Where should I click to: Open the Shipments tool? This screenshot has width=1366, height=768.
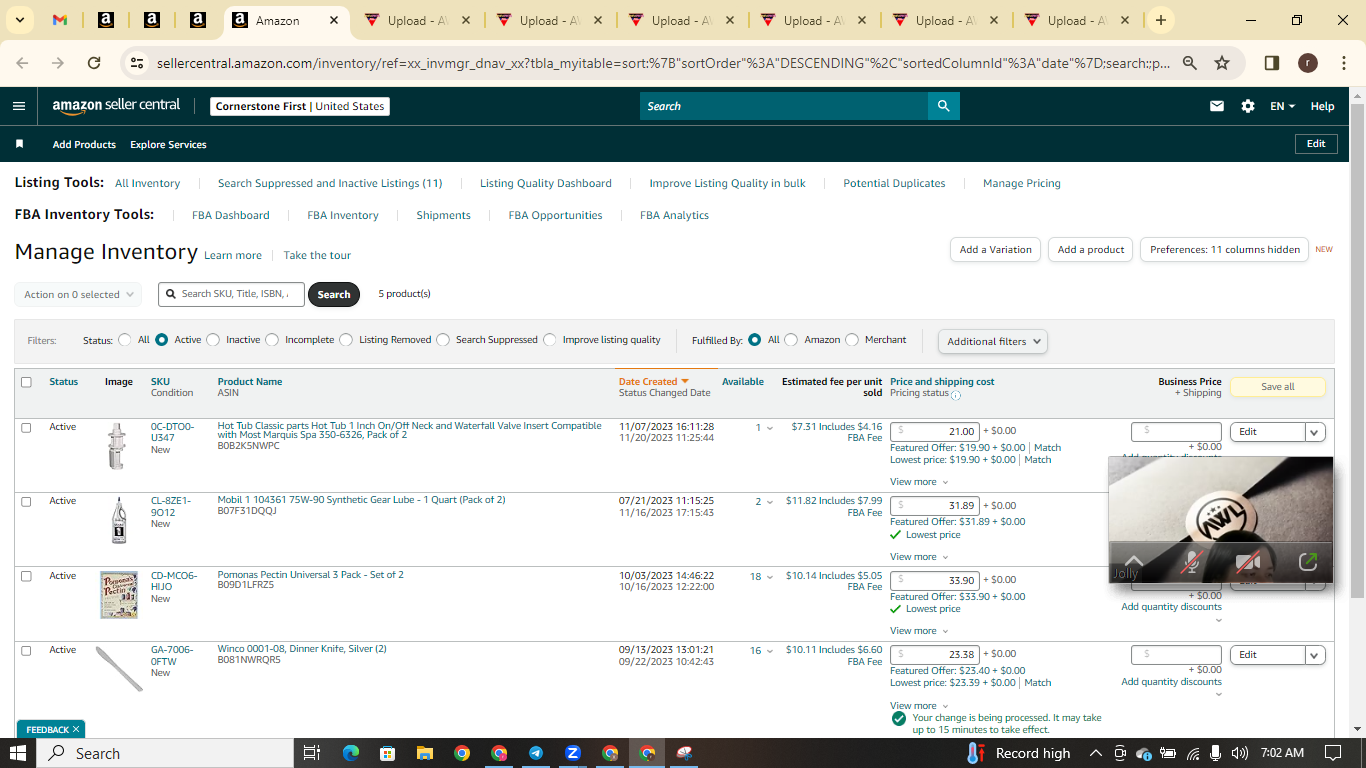(x=443, y=215)
